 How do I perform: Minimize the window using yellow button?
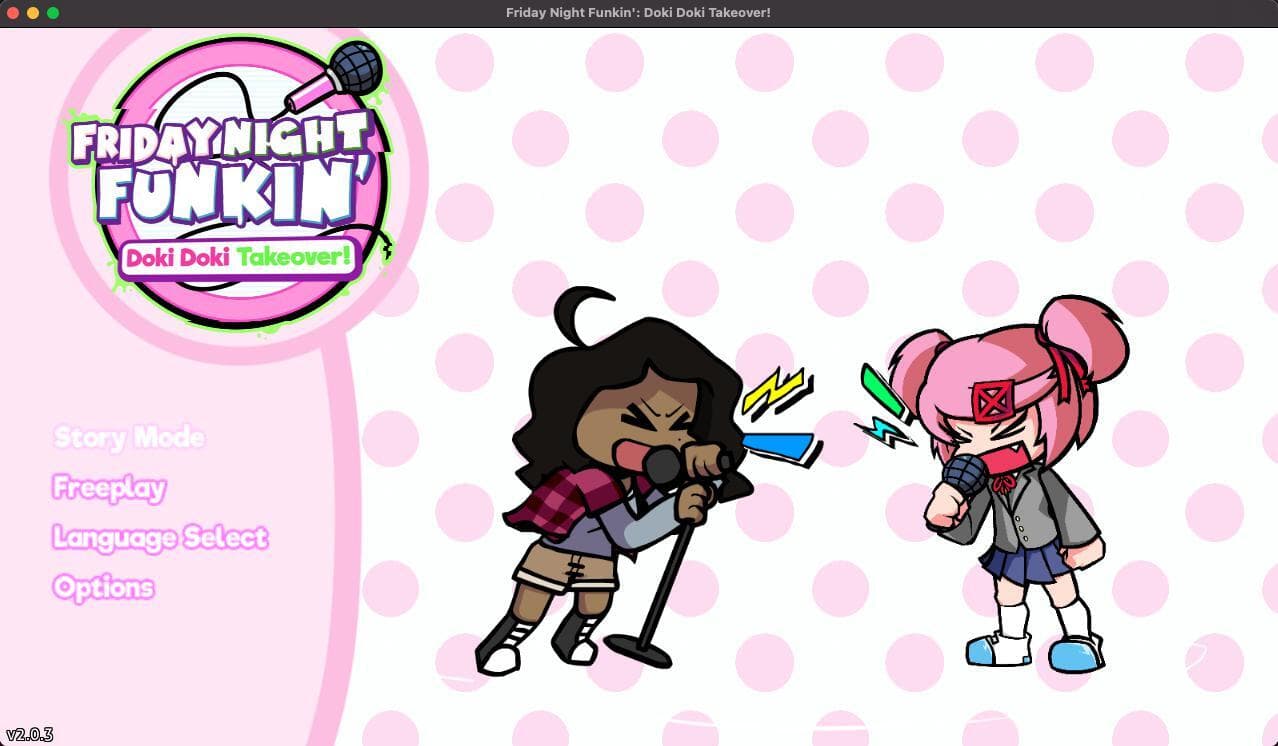33,13
